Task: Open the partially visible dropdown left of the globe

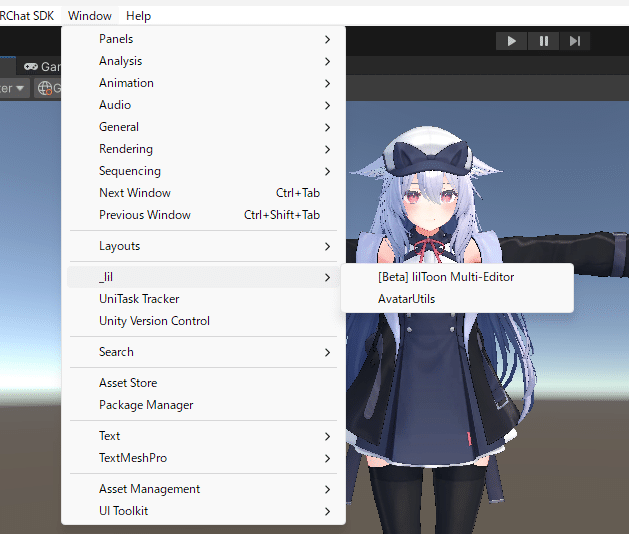Action: point(14,88)
